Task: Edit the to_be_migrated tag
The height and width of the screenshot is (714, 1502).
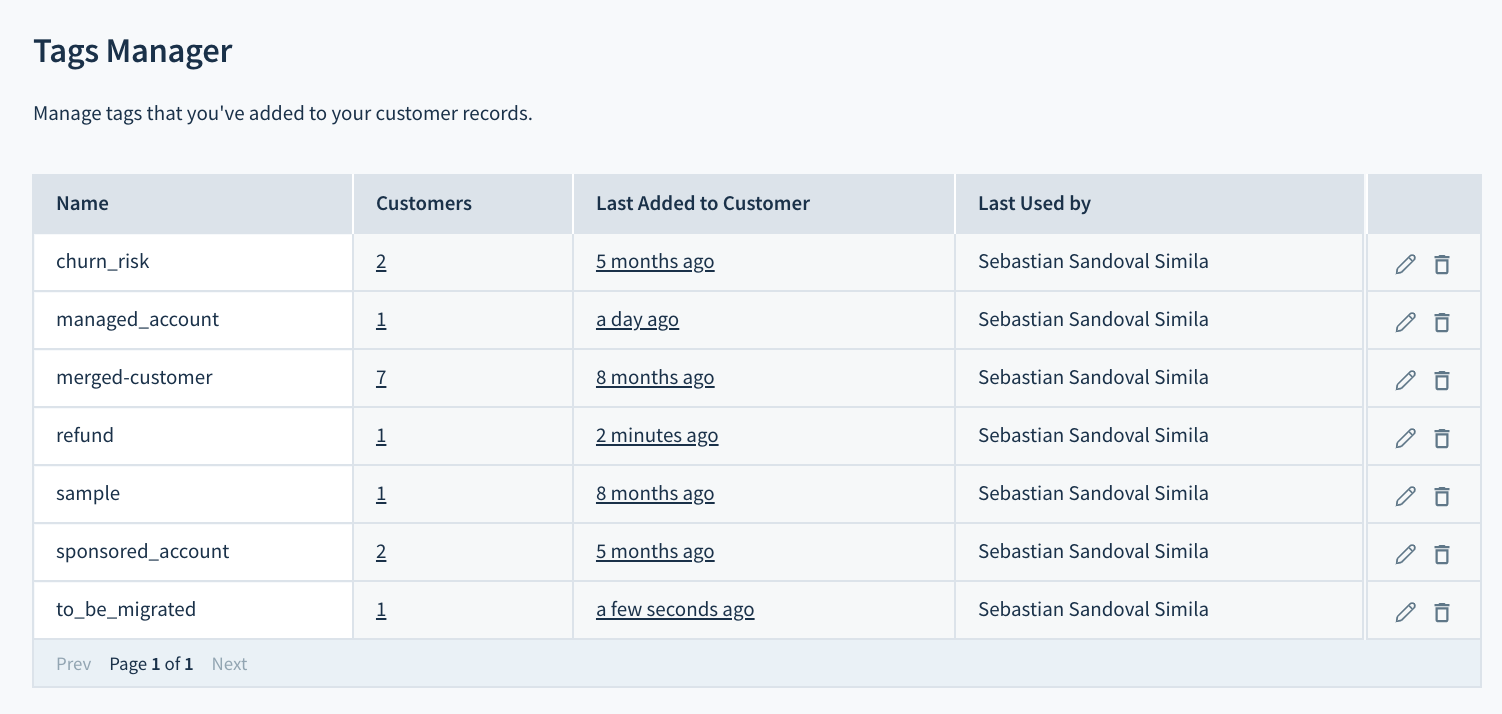Action: pos(1405,612)
